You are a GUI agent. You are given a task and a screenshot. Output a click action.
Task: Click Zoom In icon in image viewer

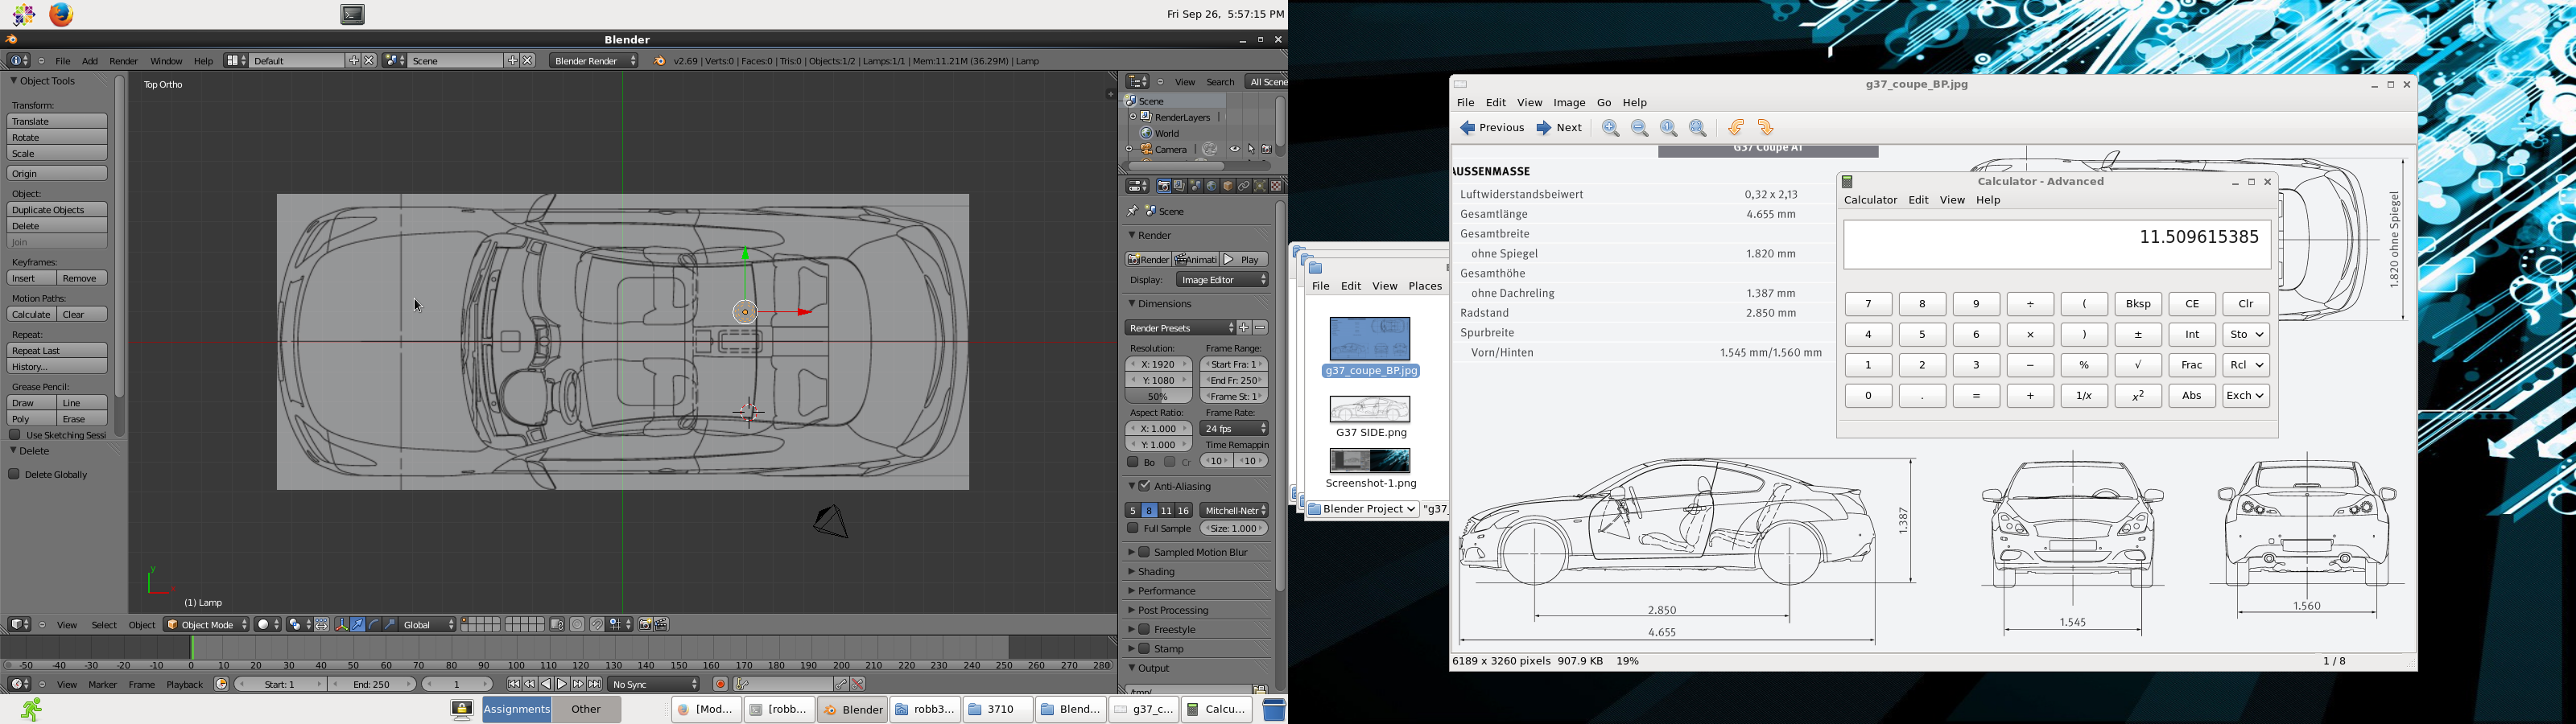(x=1611, y=128)
